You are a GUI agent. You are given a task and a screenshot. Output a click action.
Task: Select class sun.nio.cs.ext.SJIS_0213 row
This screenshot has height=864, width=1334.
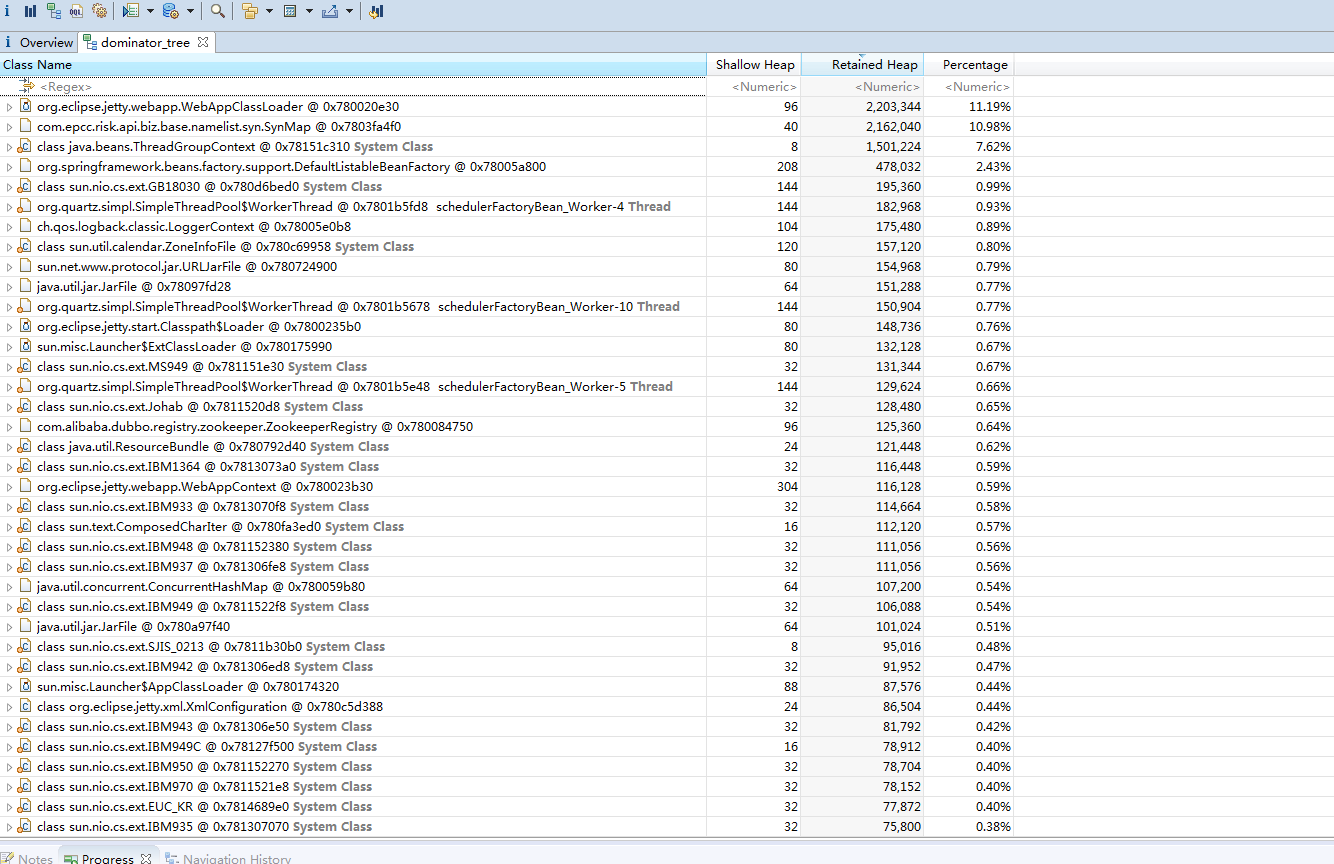click(507, 647)
